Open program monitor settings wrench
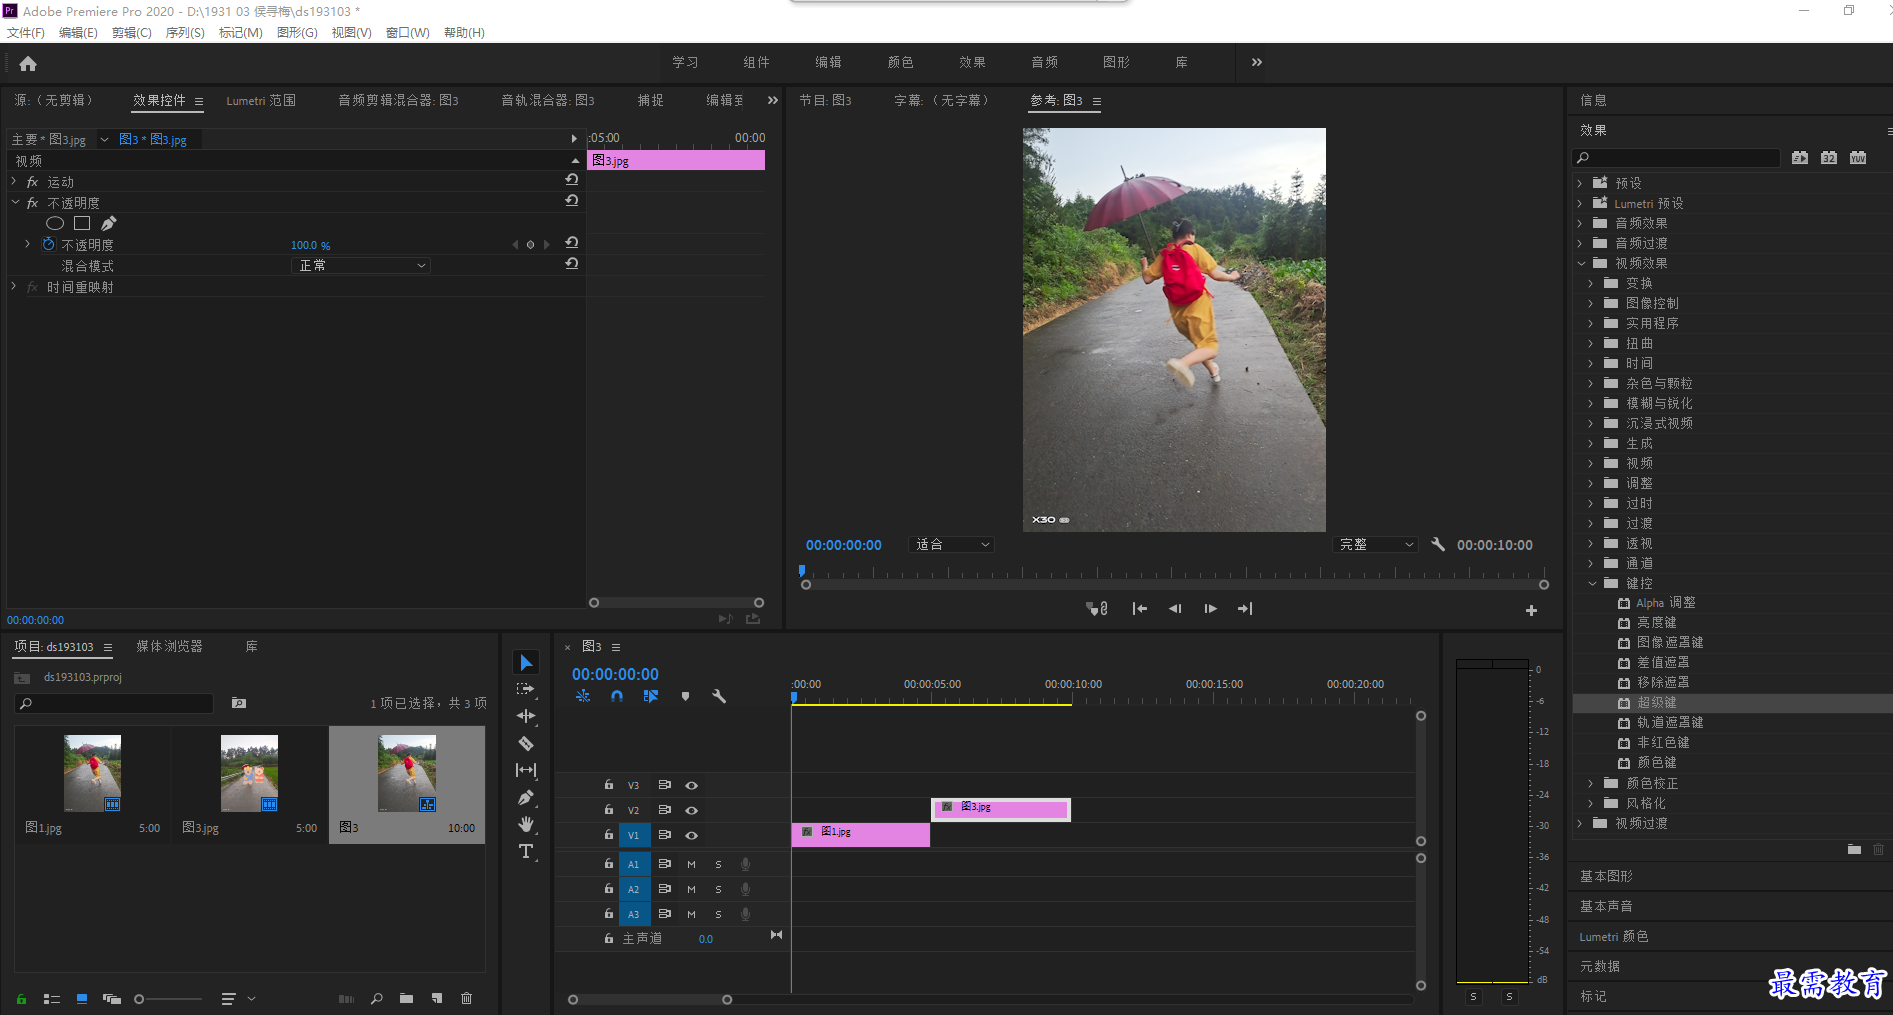Viewport: 1893px width, 1015px height. (1438, 544)
